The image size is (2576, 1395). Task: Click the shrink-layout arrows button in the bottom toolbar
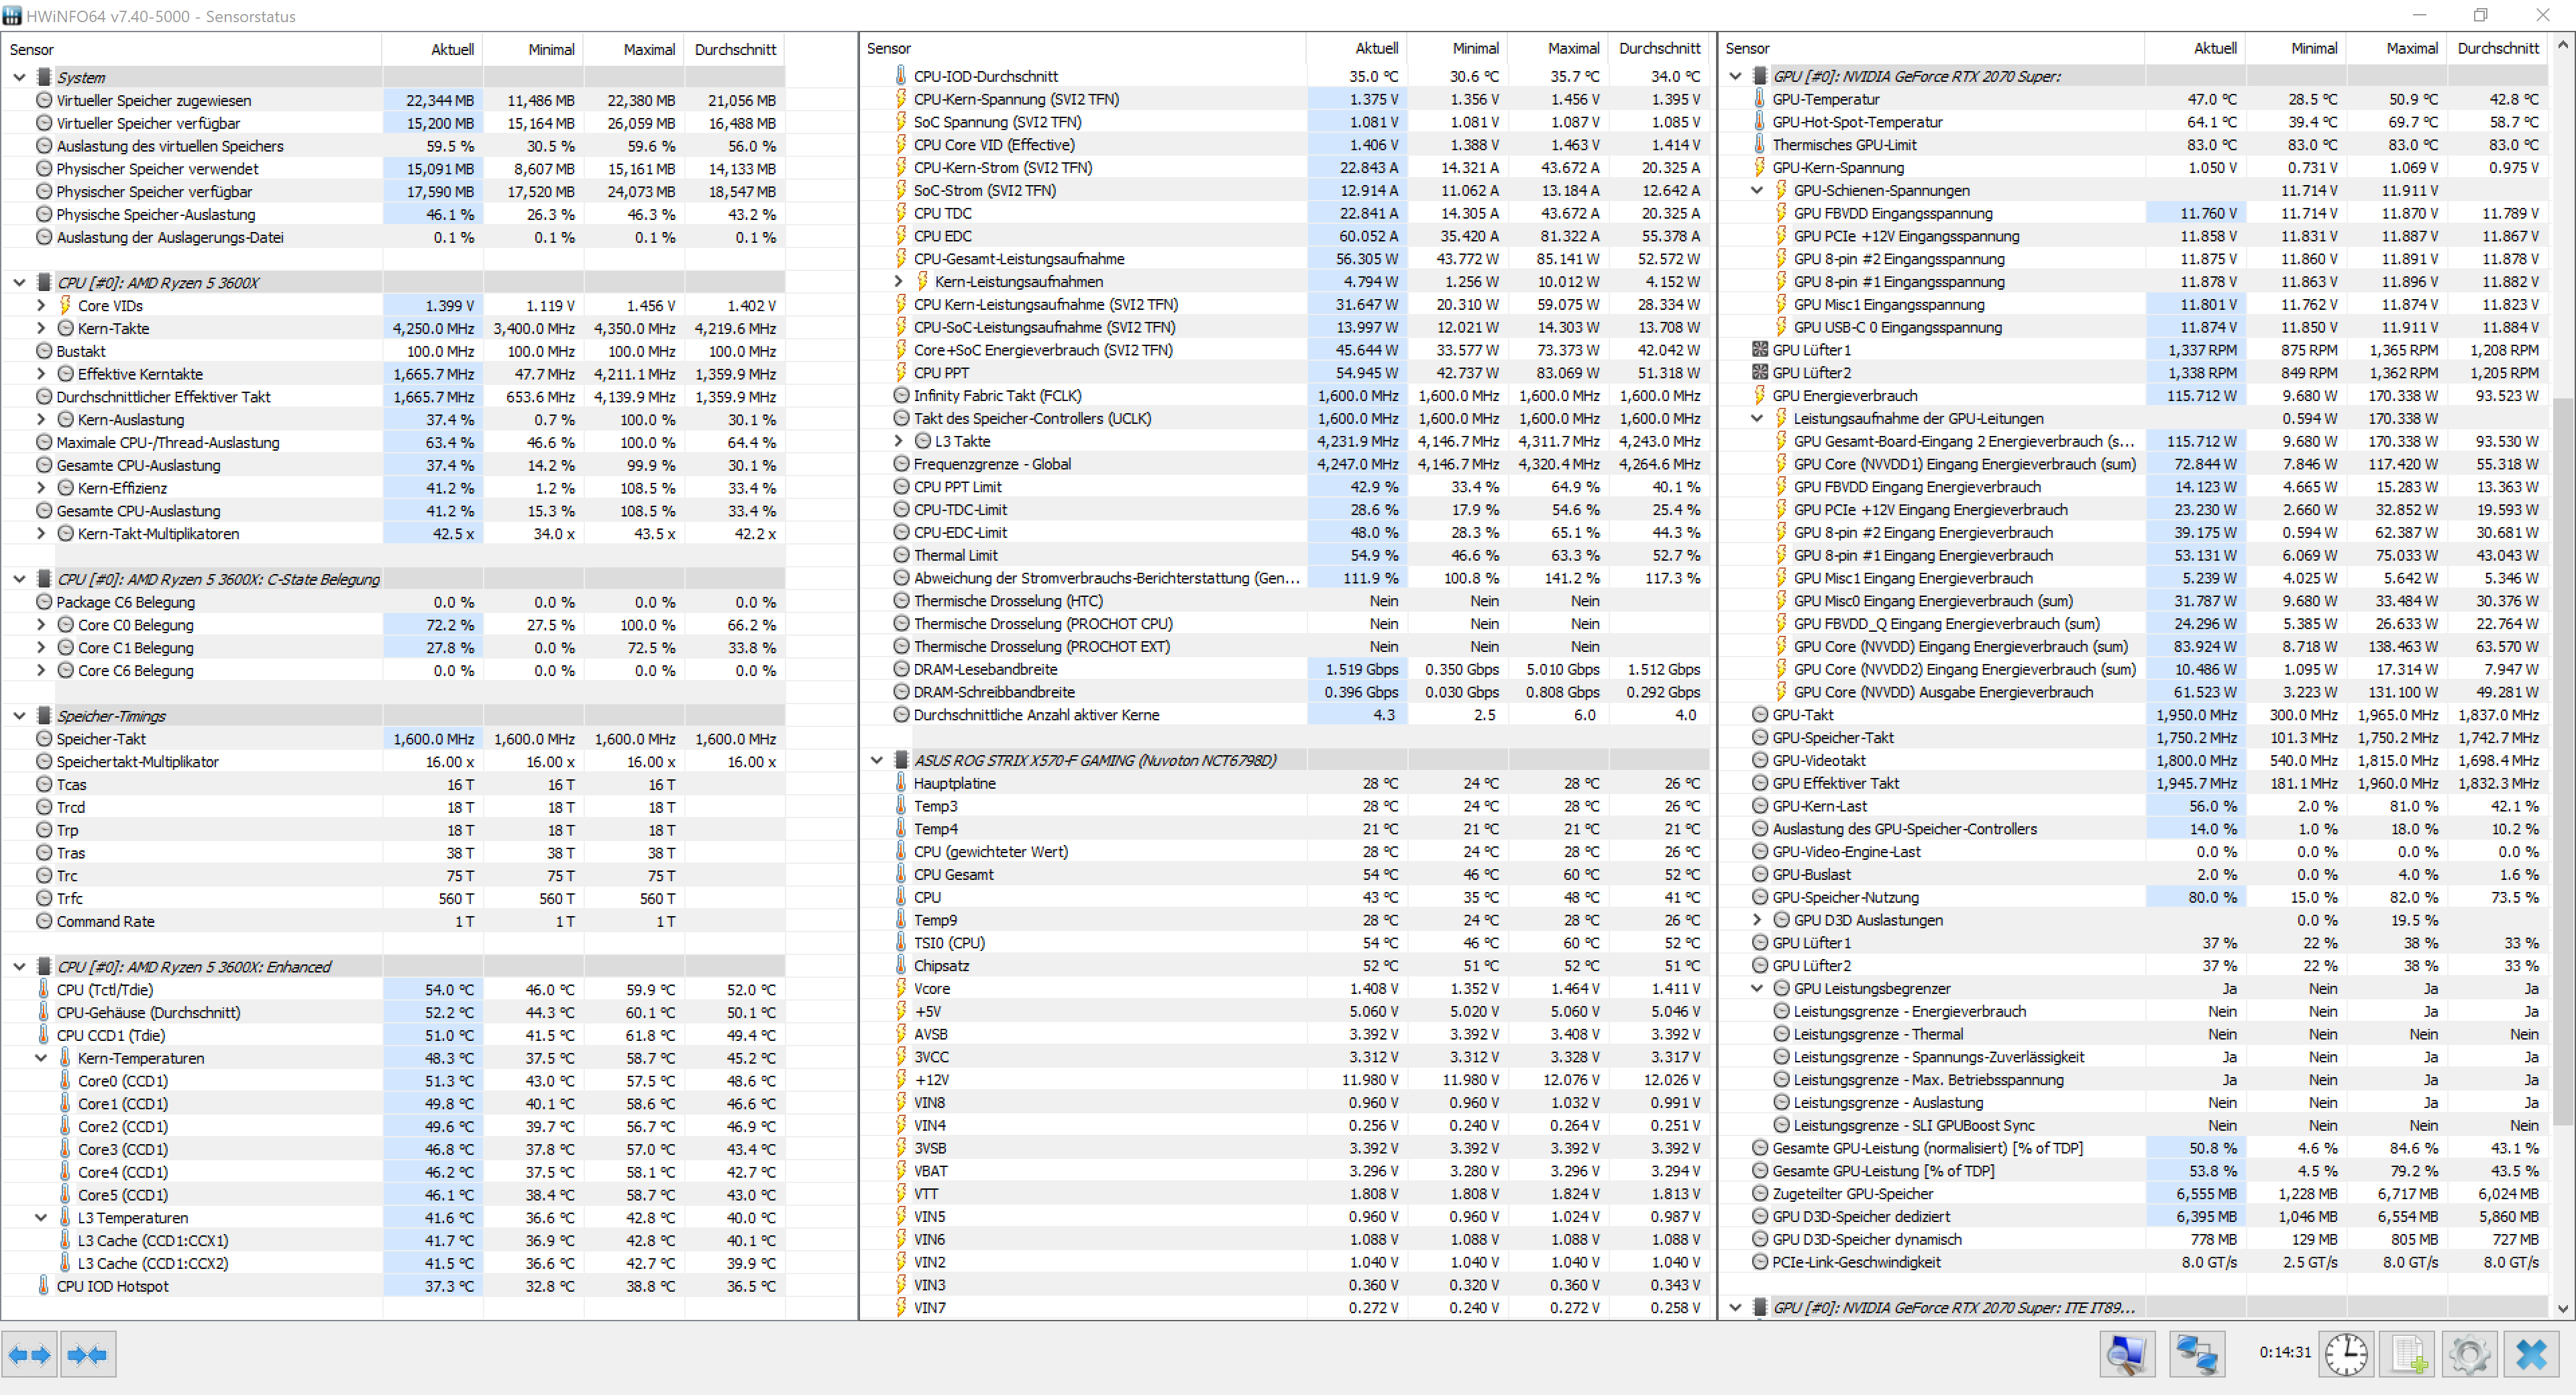[x=88, y=1355]
